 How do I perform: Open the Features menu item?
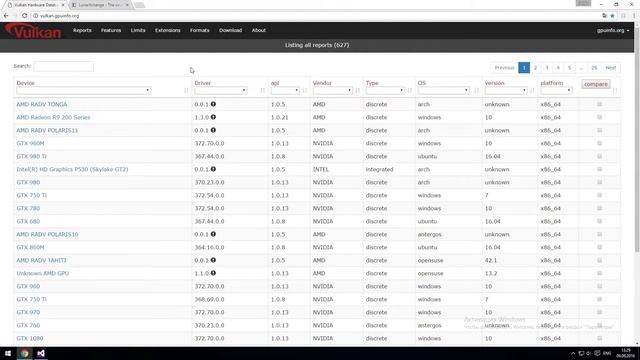click(x=111, y=30)
